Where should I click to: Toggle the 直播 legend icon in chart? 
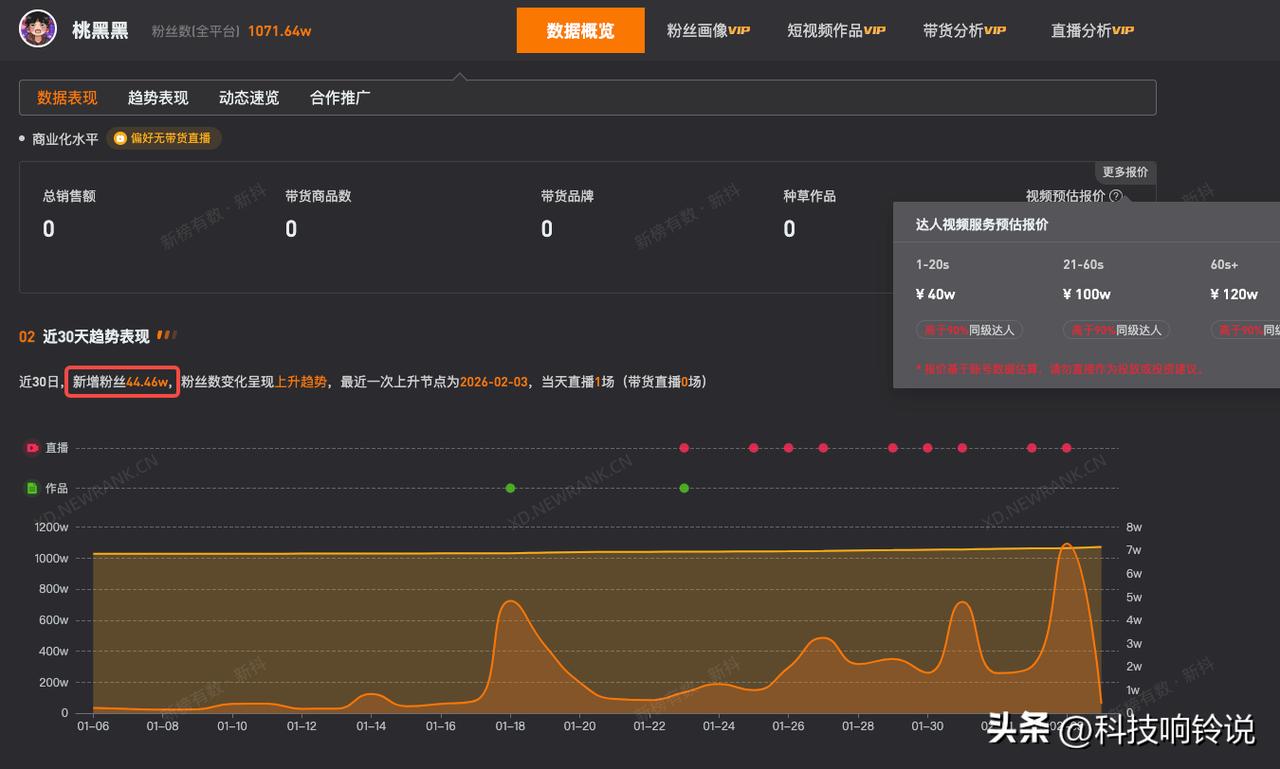click(x=32, y=448)
